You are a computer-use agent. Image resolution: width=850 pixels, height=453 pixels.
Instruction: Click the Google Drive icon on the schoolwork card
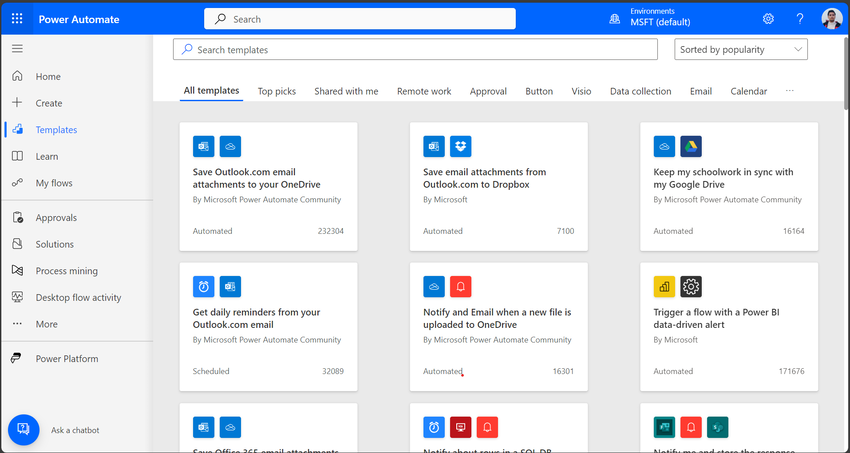pos(691,146)
